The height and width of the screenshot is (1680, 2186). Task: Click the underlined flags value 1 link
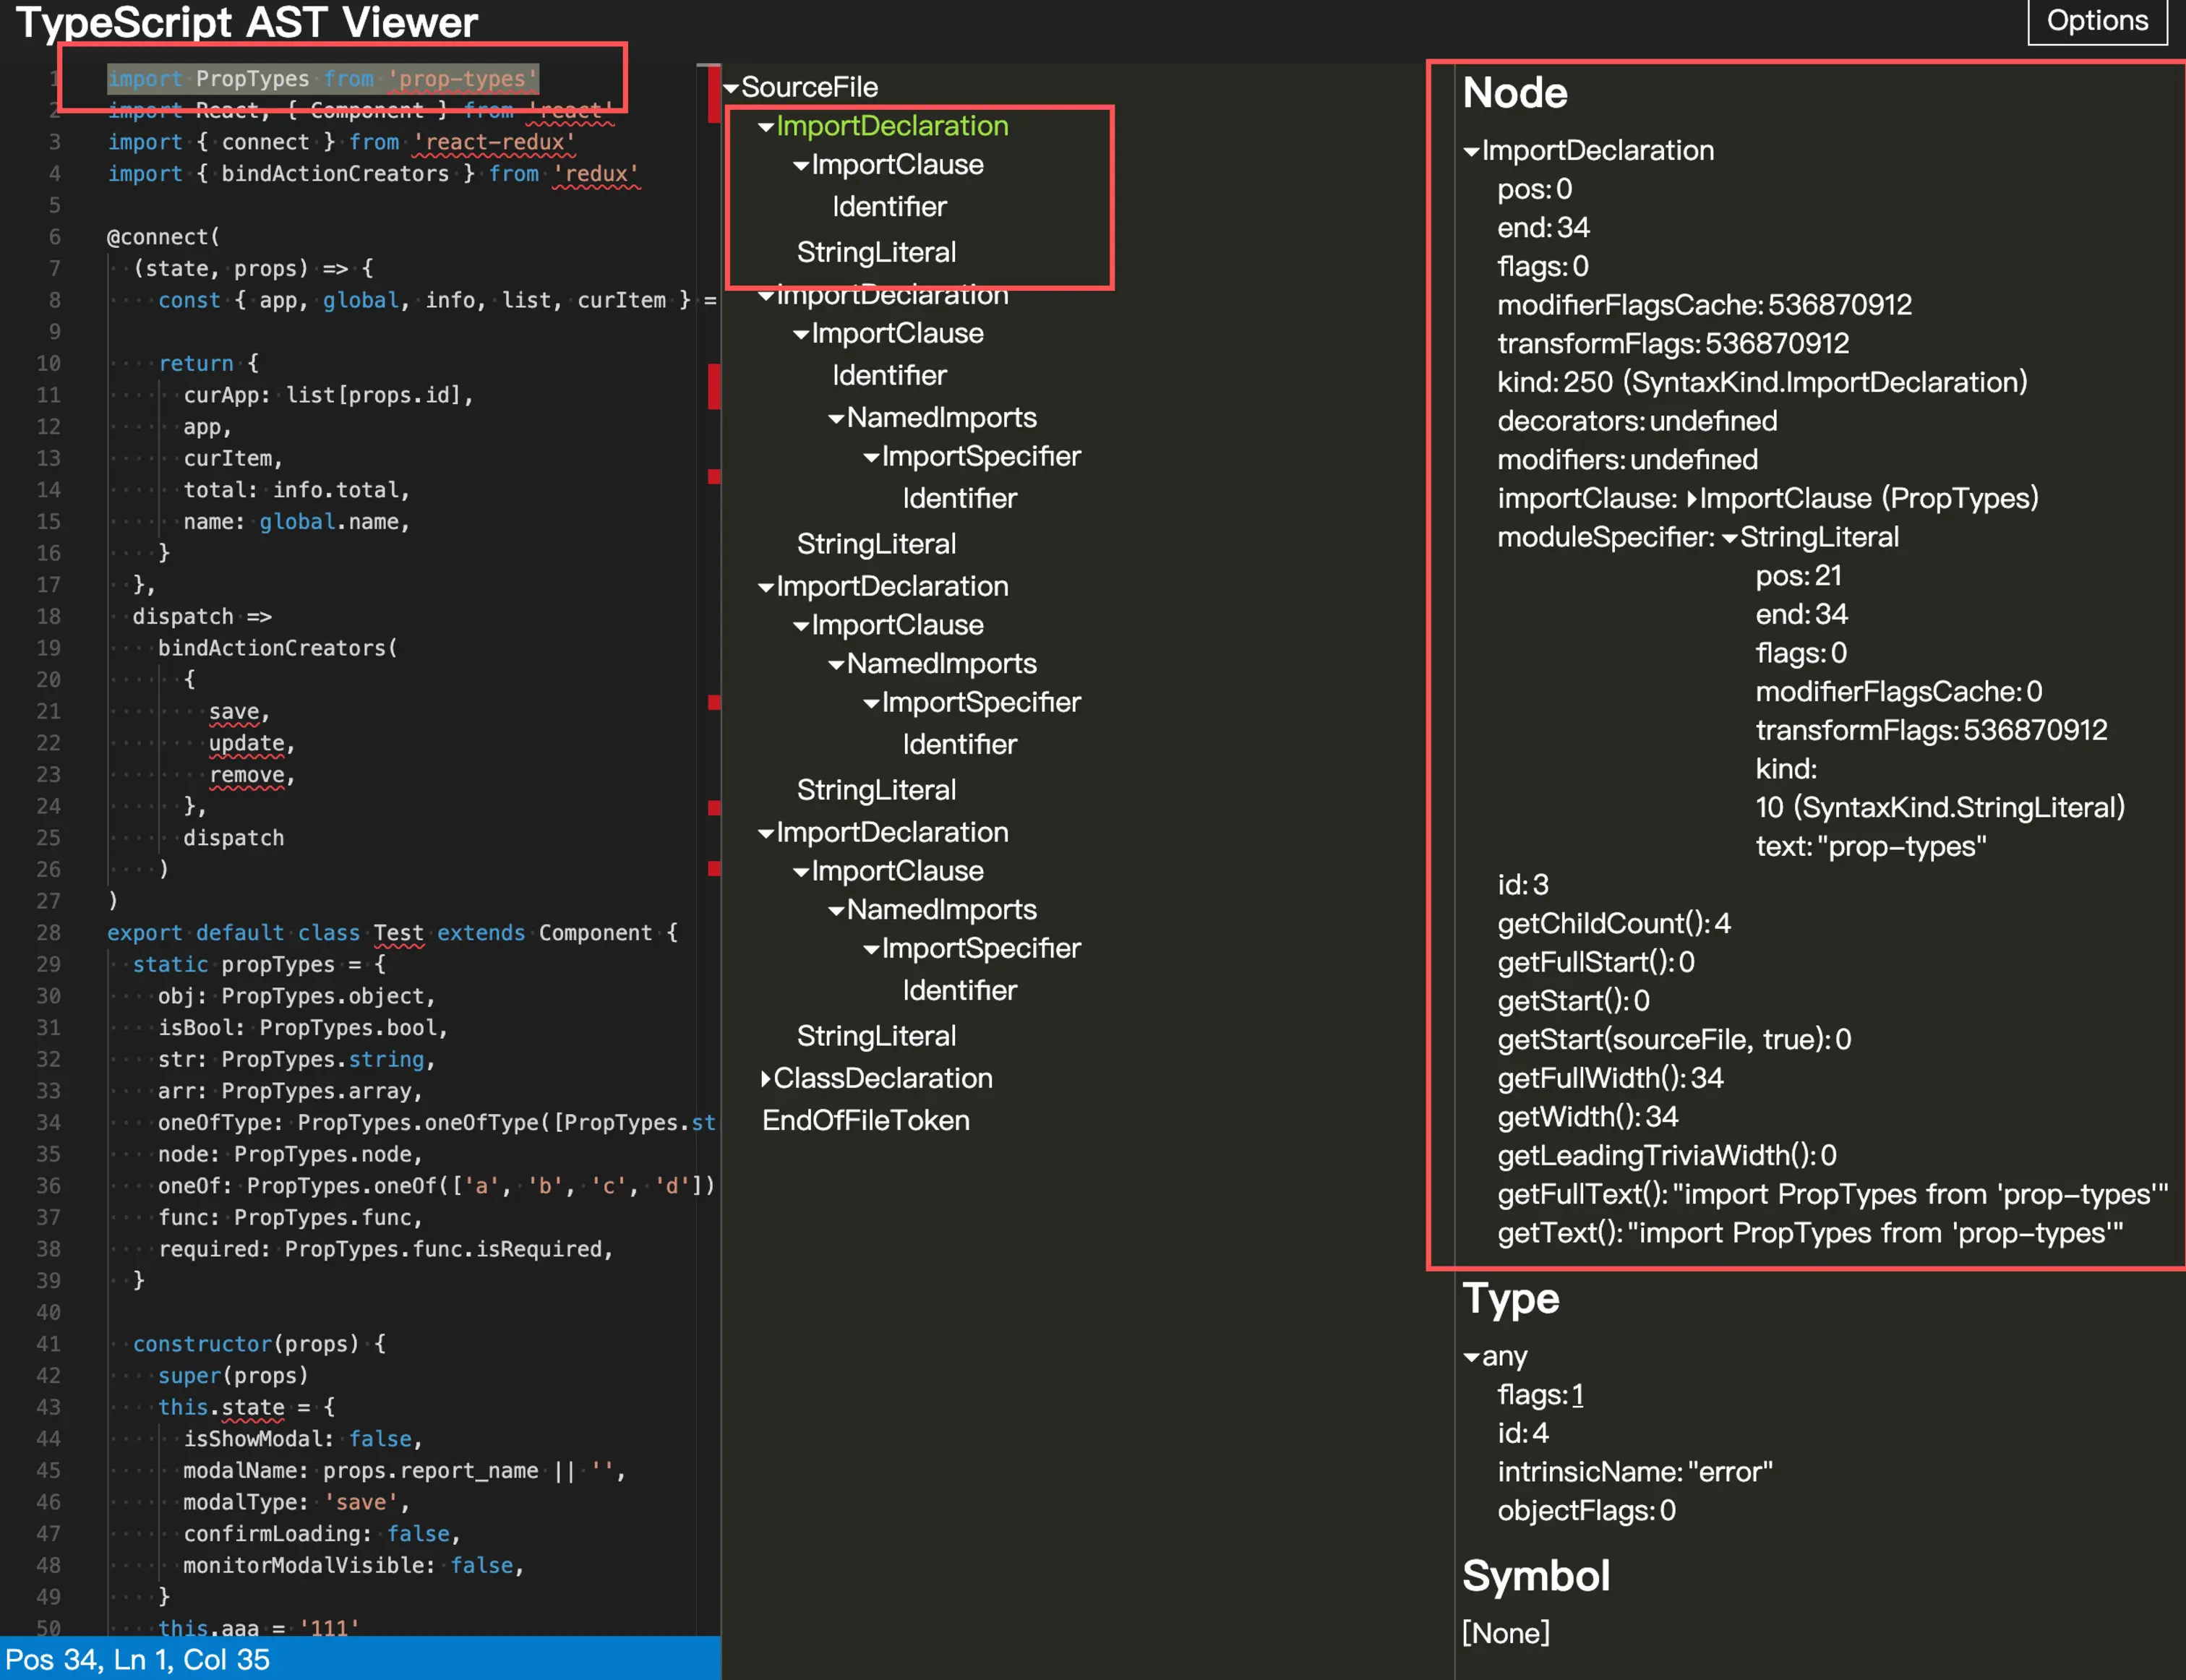(x=1577, y=1395)
